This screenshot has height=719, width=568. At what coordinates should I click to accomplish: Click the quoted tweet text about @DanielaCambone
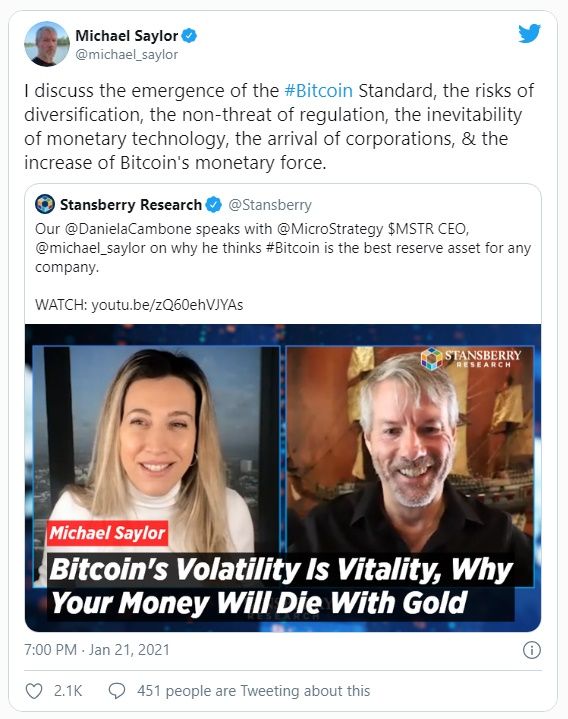283,248
